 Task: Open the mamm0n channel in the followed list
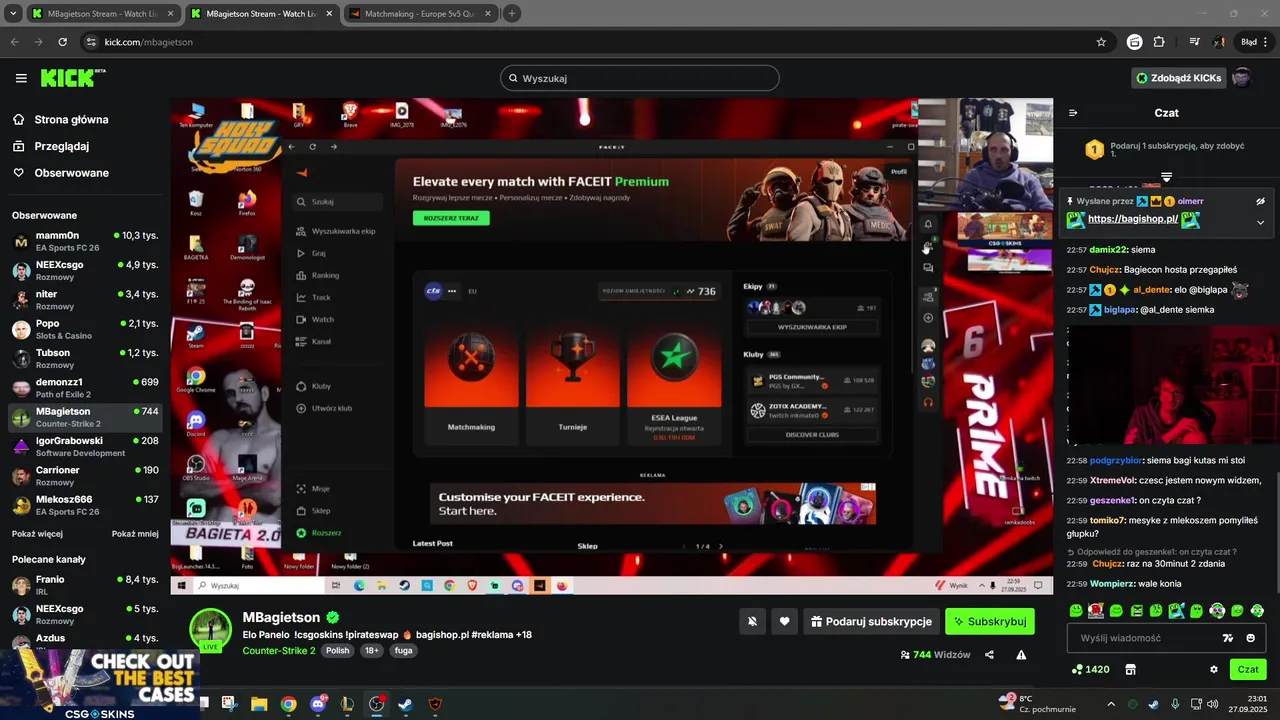click(x=85, y=241)
